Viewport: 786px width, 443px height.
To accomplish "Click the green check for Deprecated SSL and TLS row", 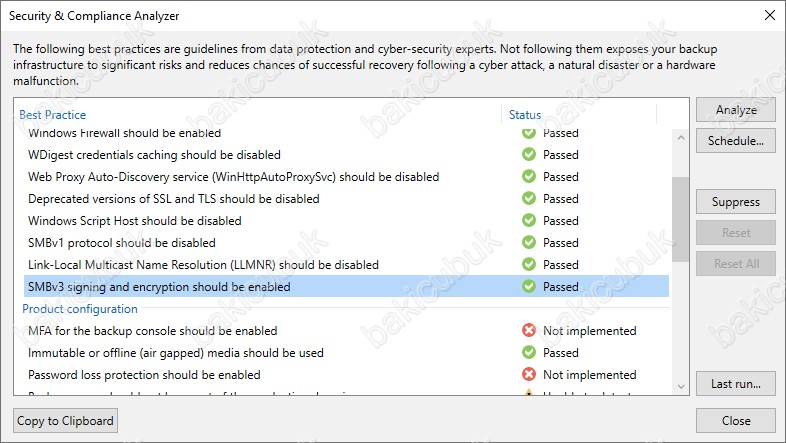I will pos(529,198).
